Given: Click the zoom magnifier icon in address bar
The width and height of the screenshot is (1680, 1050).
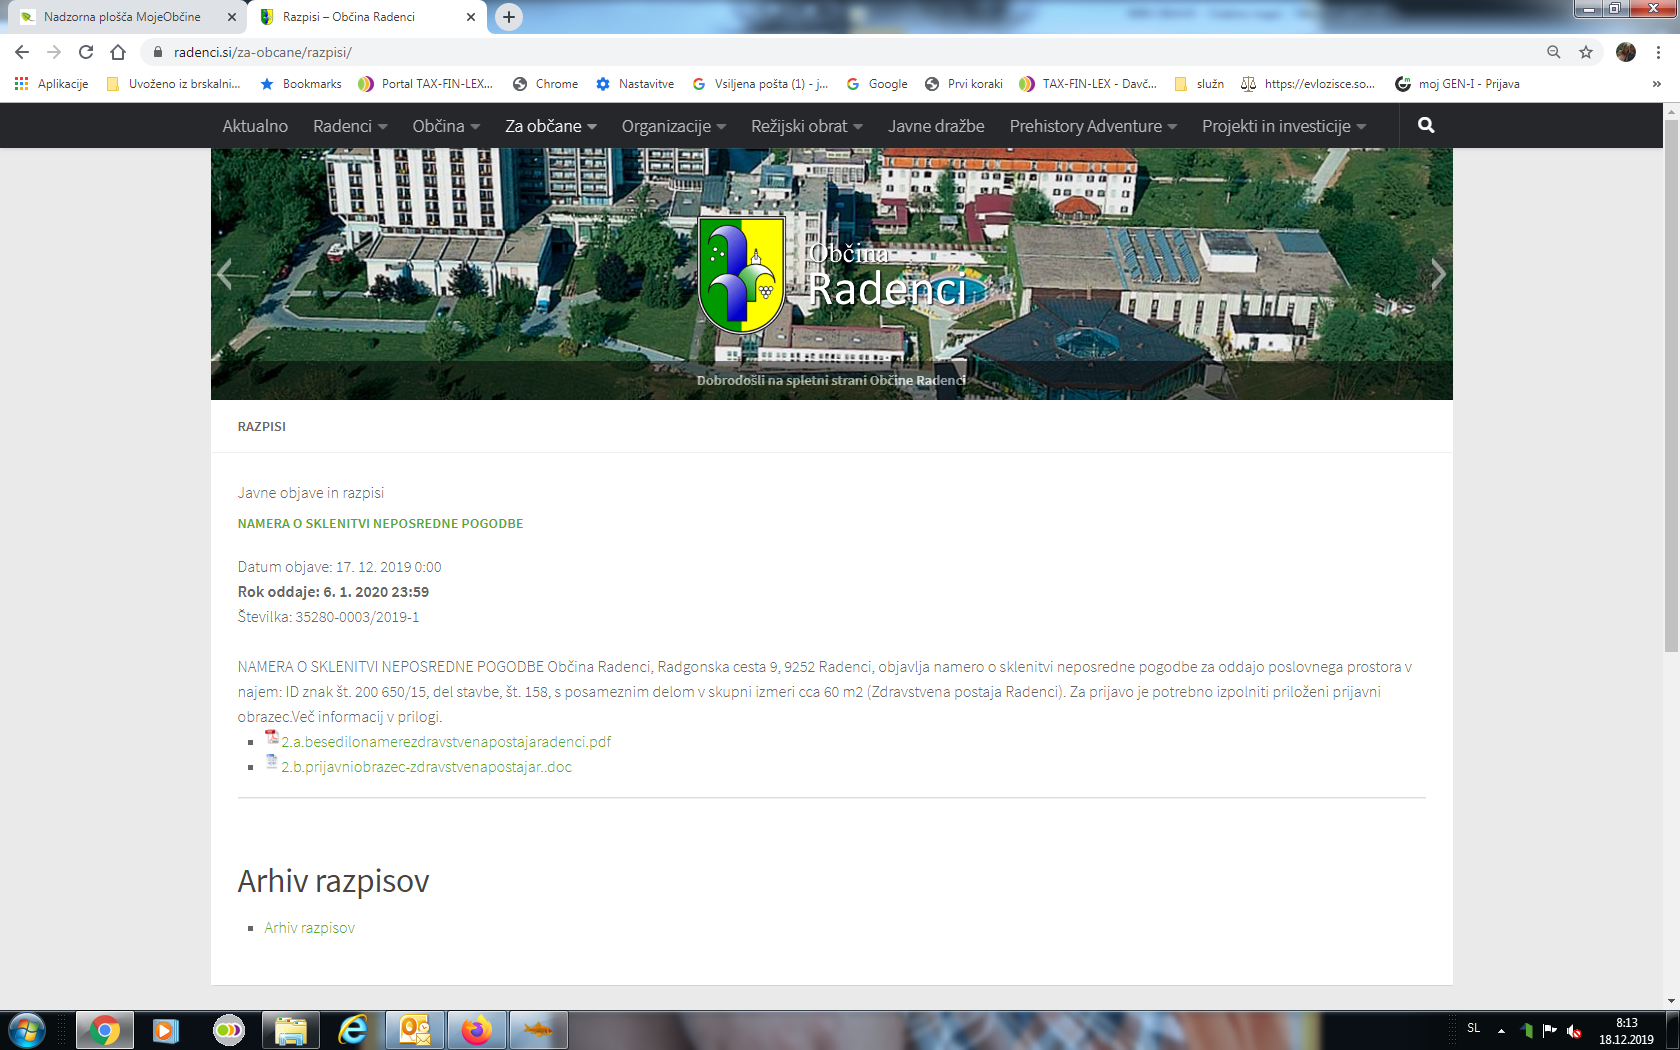Looking at the screenshot, I should (x=1554, y=52).
